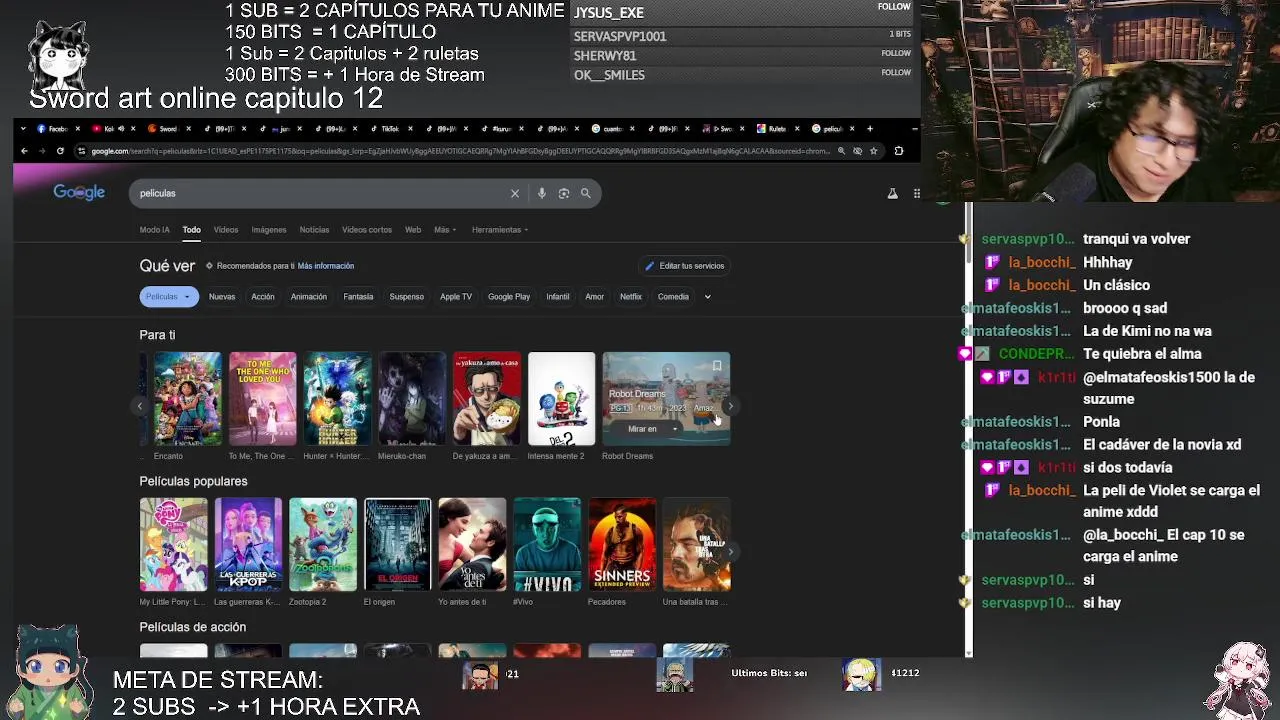Start voice search with the microphone icon
1280x720 pixels.
tap(542, 193)
